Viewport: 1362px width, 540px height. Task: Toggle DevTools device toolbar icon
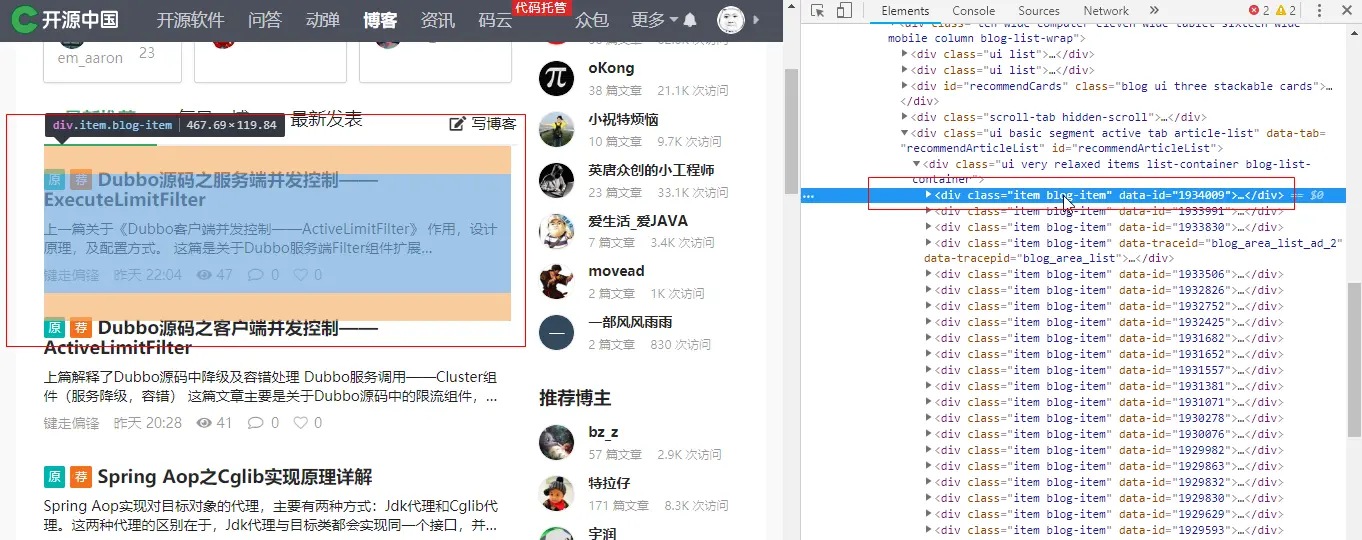[x=844, y=11]
